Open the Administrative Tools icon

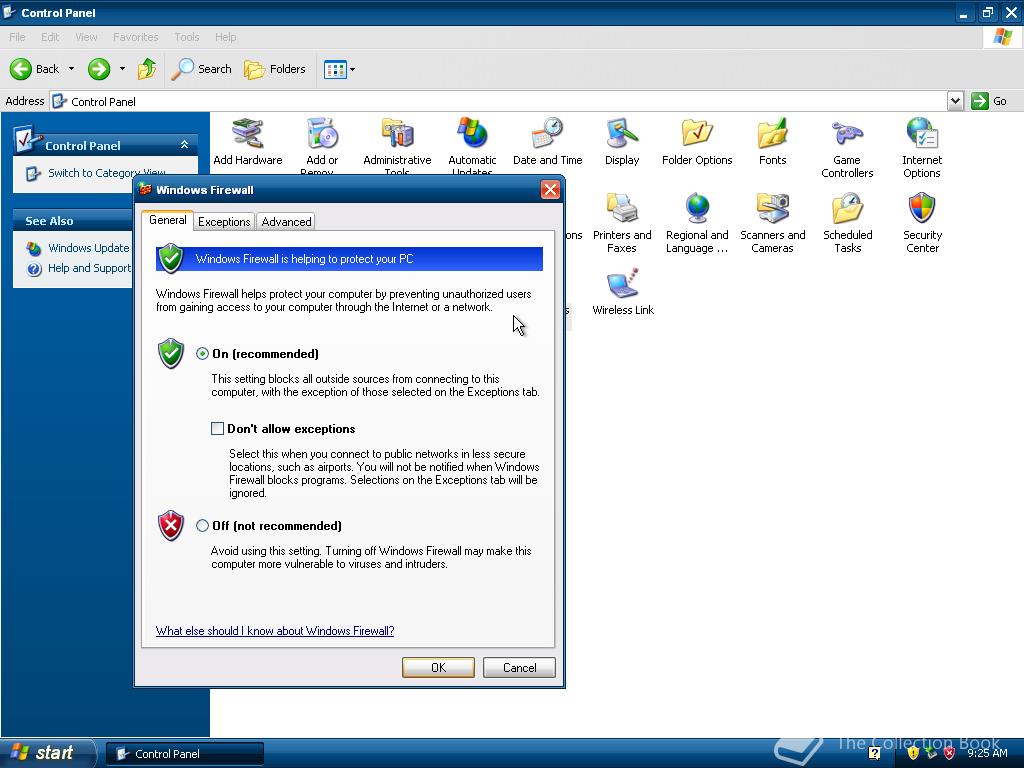tap(397, 144)
